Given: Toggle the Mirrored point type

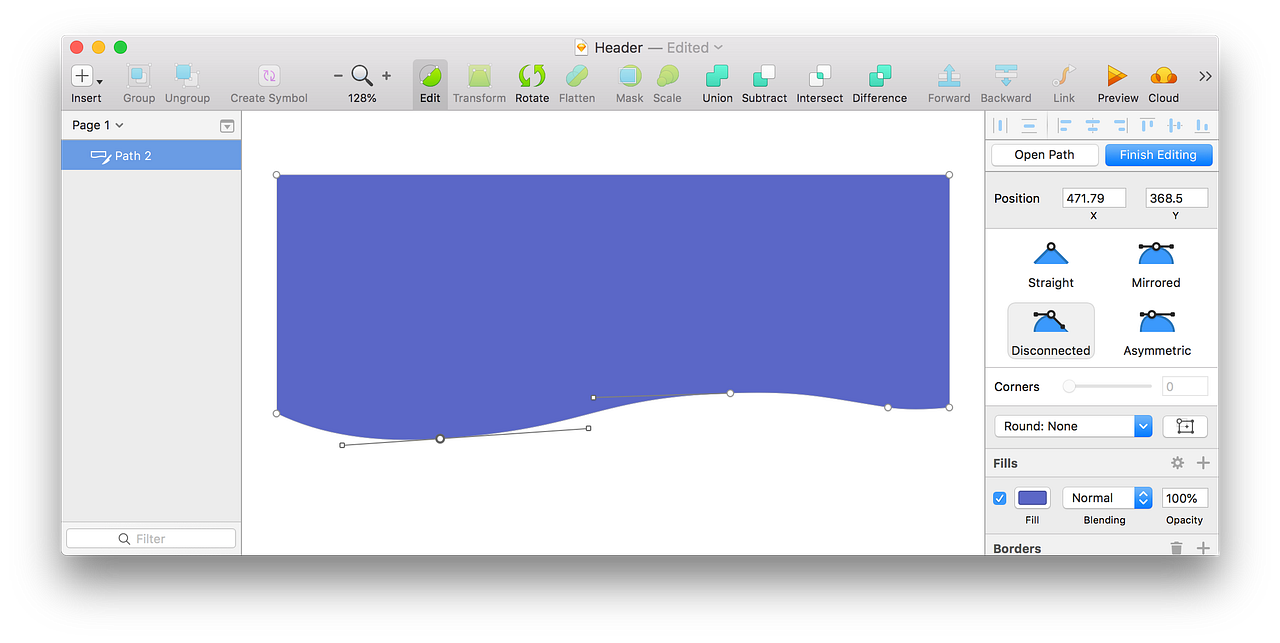Looking at the screenshot, I should point(1155,263).
